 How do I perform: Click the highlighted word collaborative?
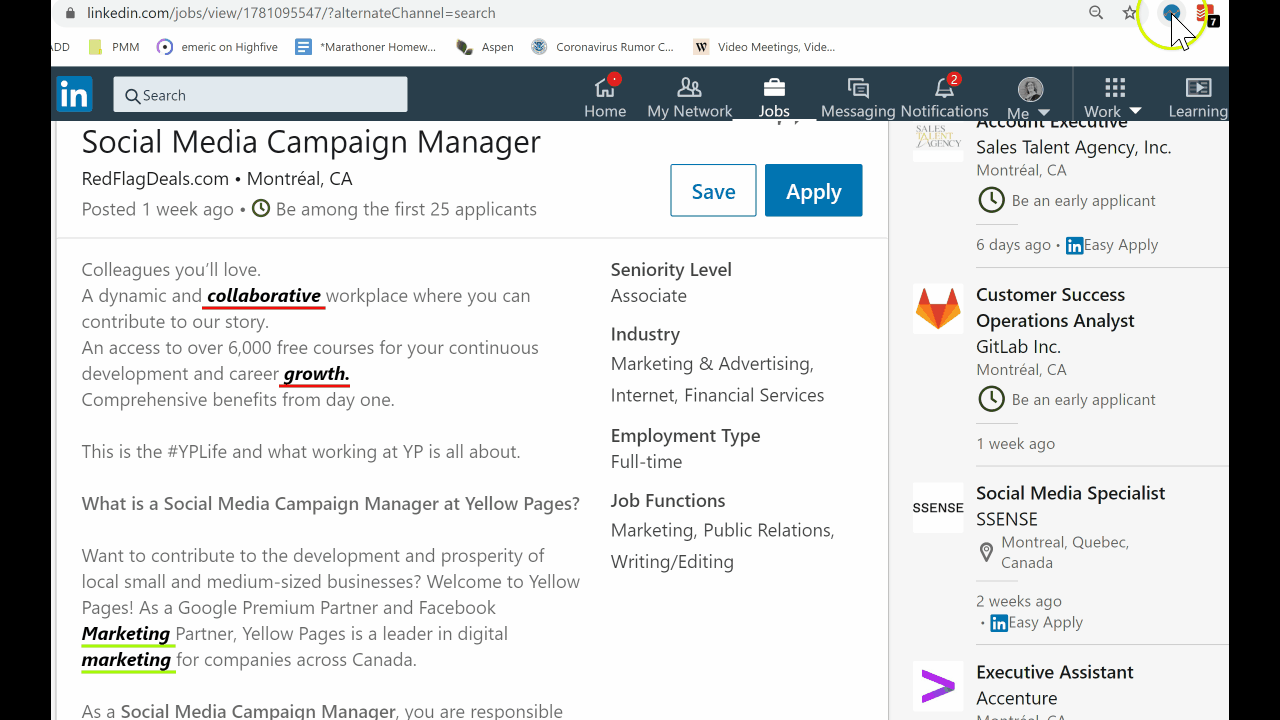click(264, 296)
